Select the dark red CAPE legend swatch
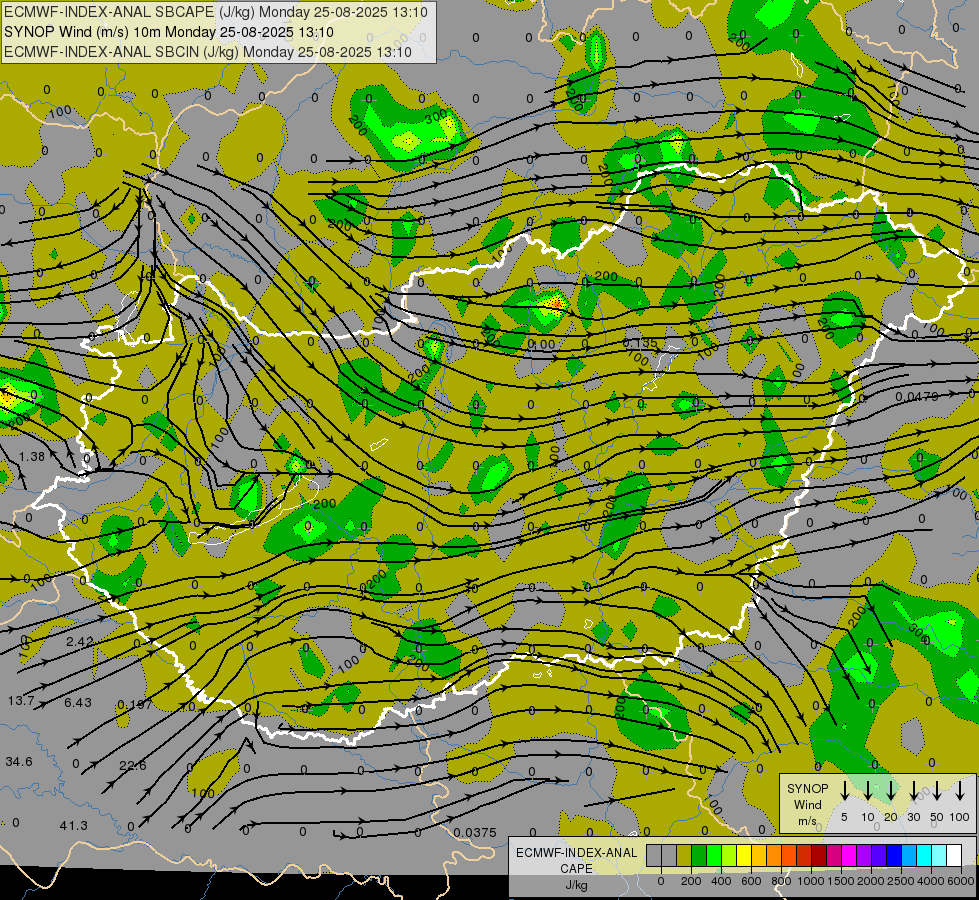The height and width of the screenshot is (900, 979). click(x=820, y=856)
